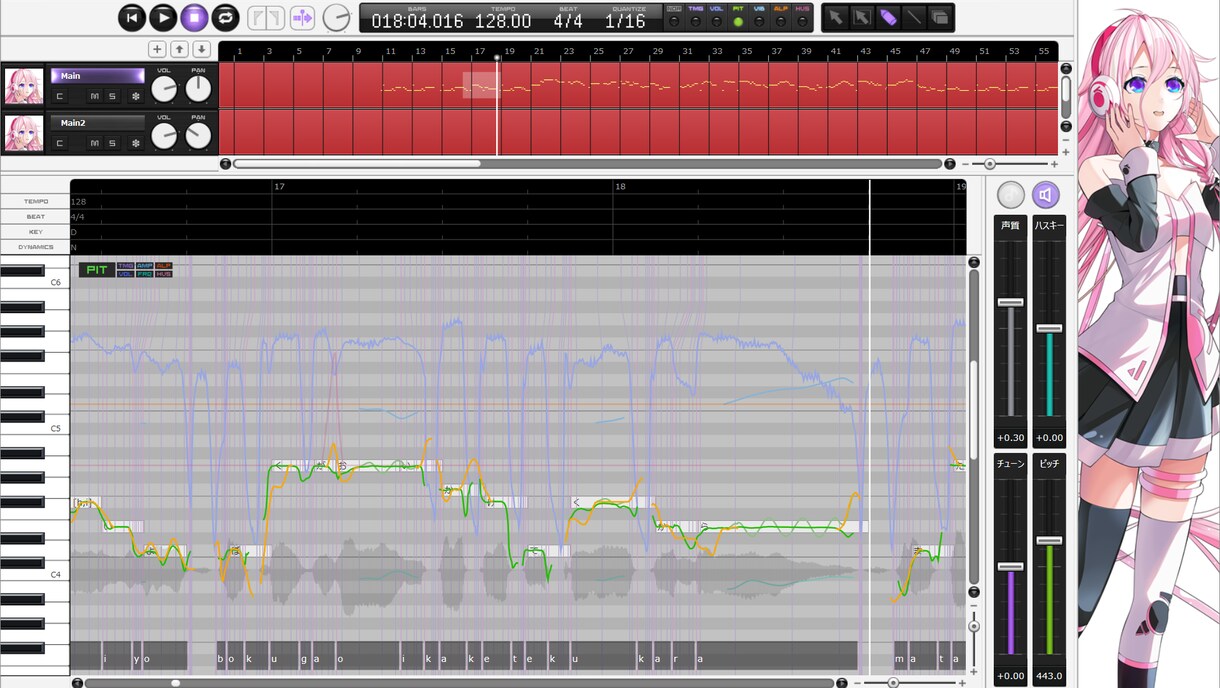Click the C button on the Main track
This screenshot has height=688, width=1220.
(x=60, y=96)
